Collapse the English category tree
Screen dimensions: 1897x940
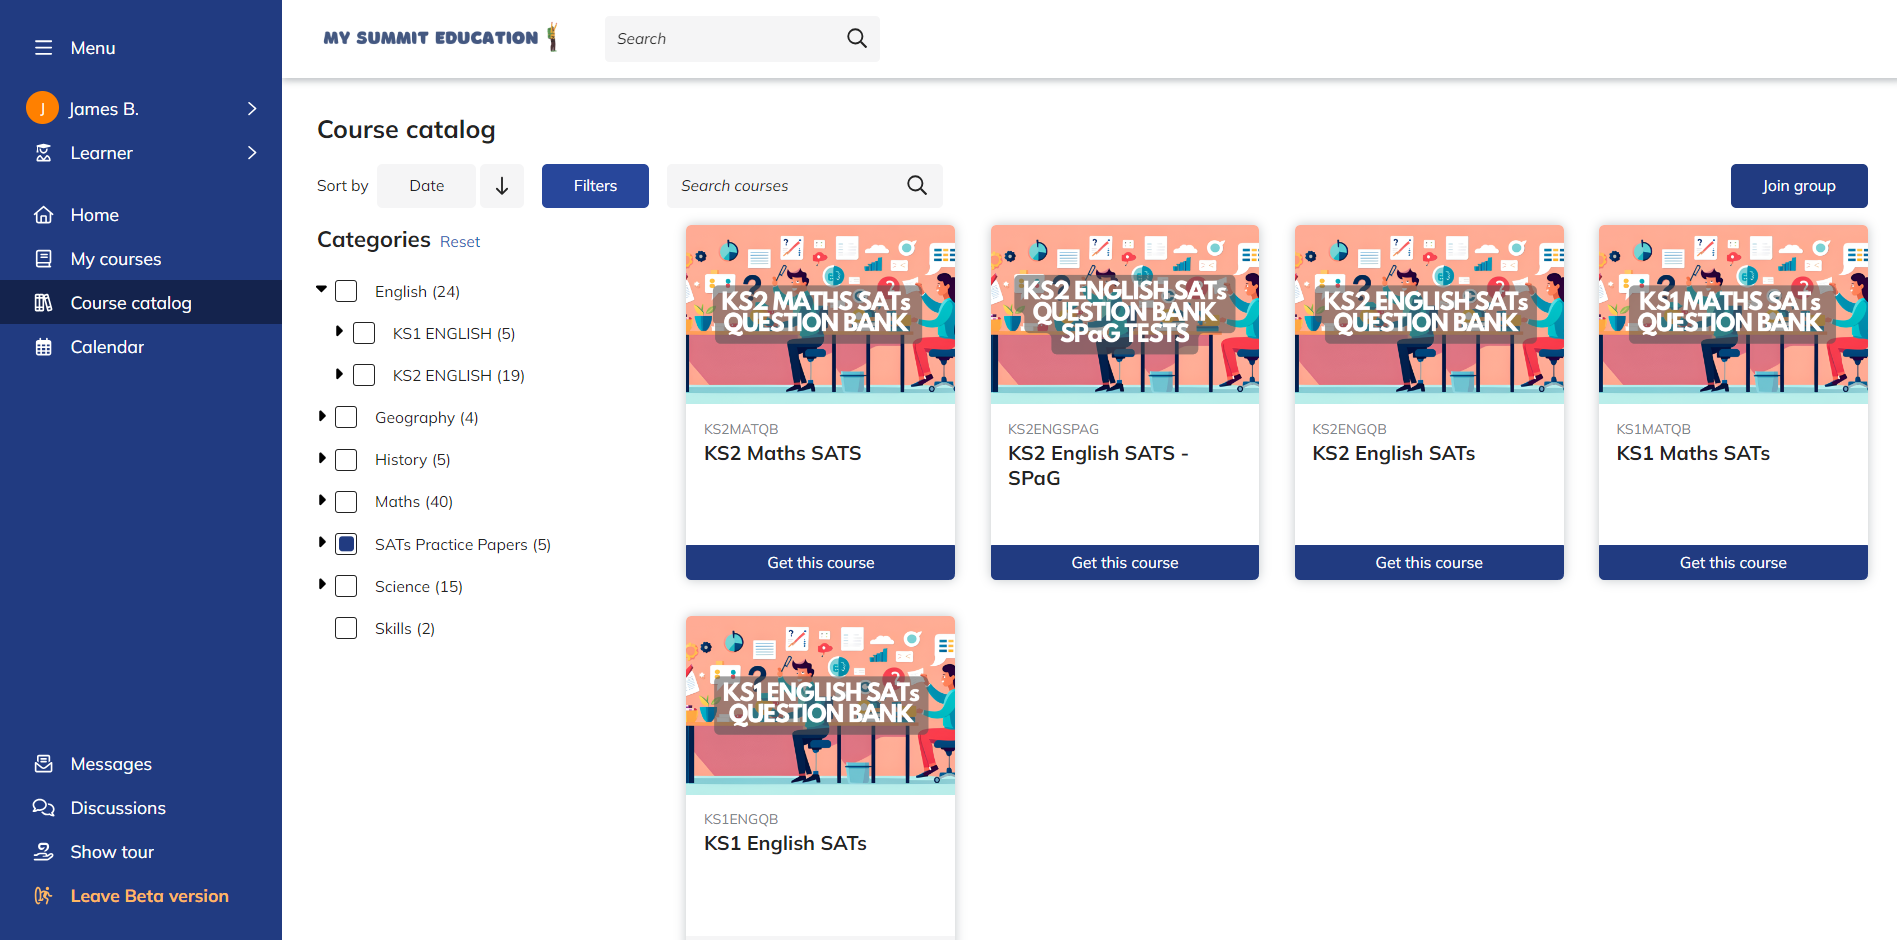click(322, 289)
